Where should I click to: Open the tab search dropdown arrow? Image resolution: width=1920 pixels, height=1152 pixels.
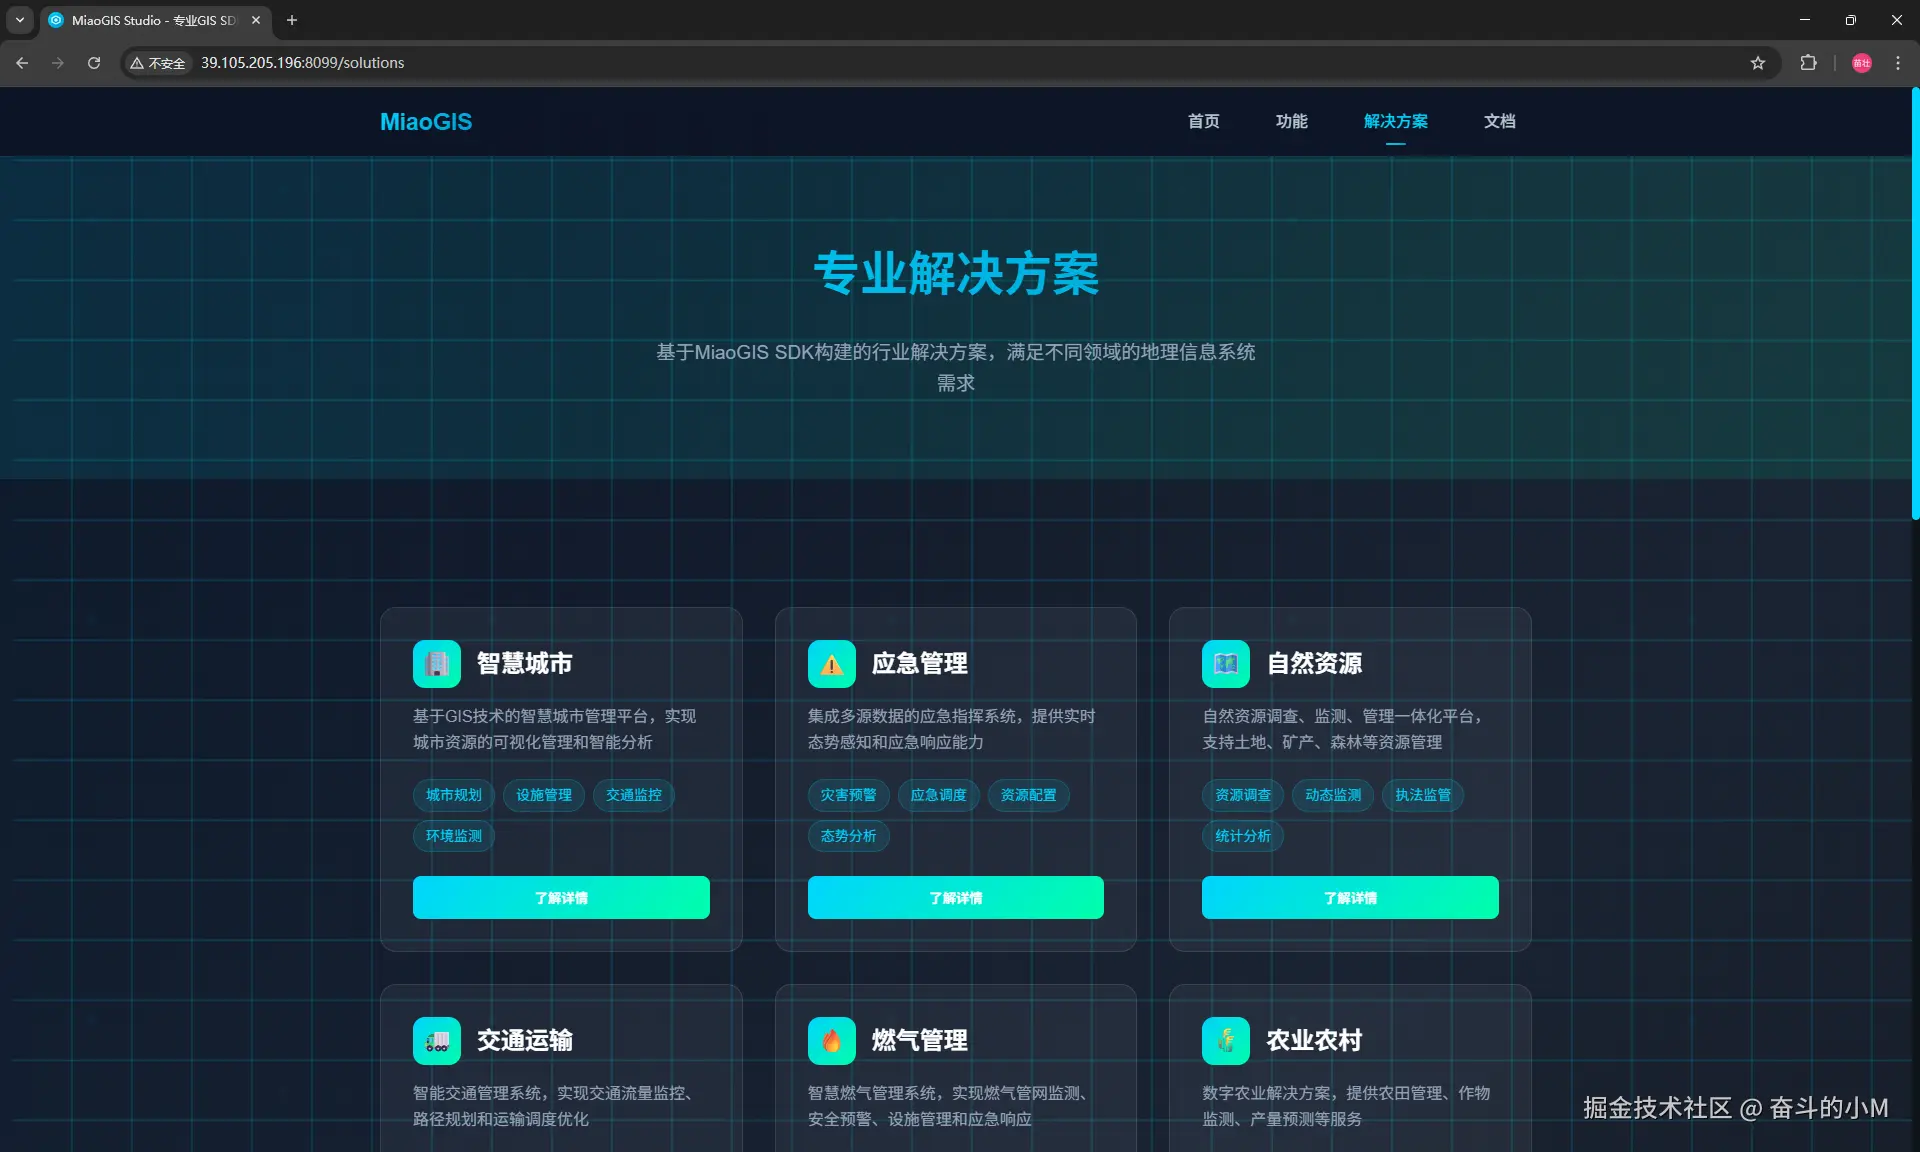click(x=20, y=20)
